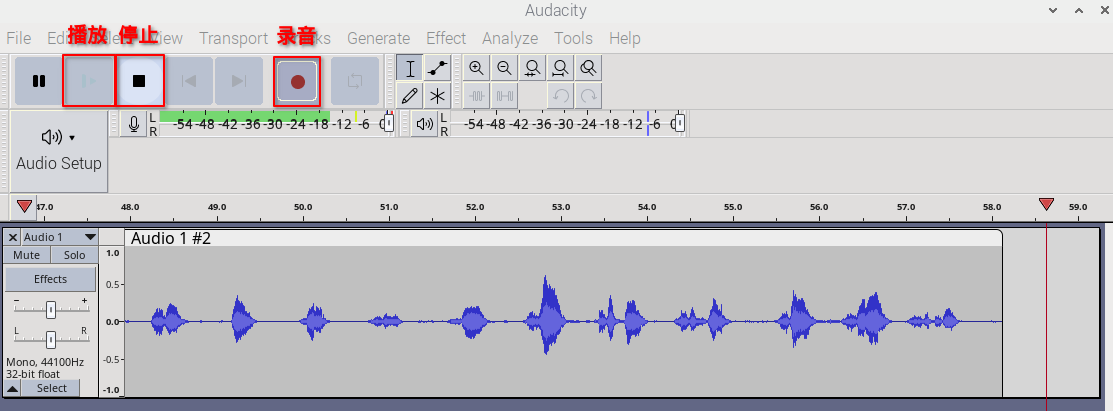Zoom in on the waveform
This screenshot has height=411, width=1113.
pyautogui.click(x=476, y=68)
